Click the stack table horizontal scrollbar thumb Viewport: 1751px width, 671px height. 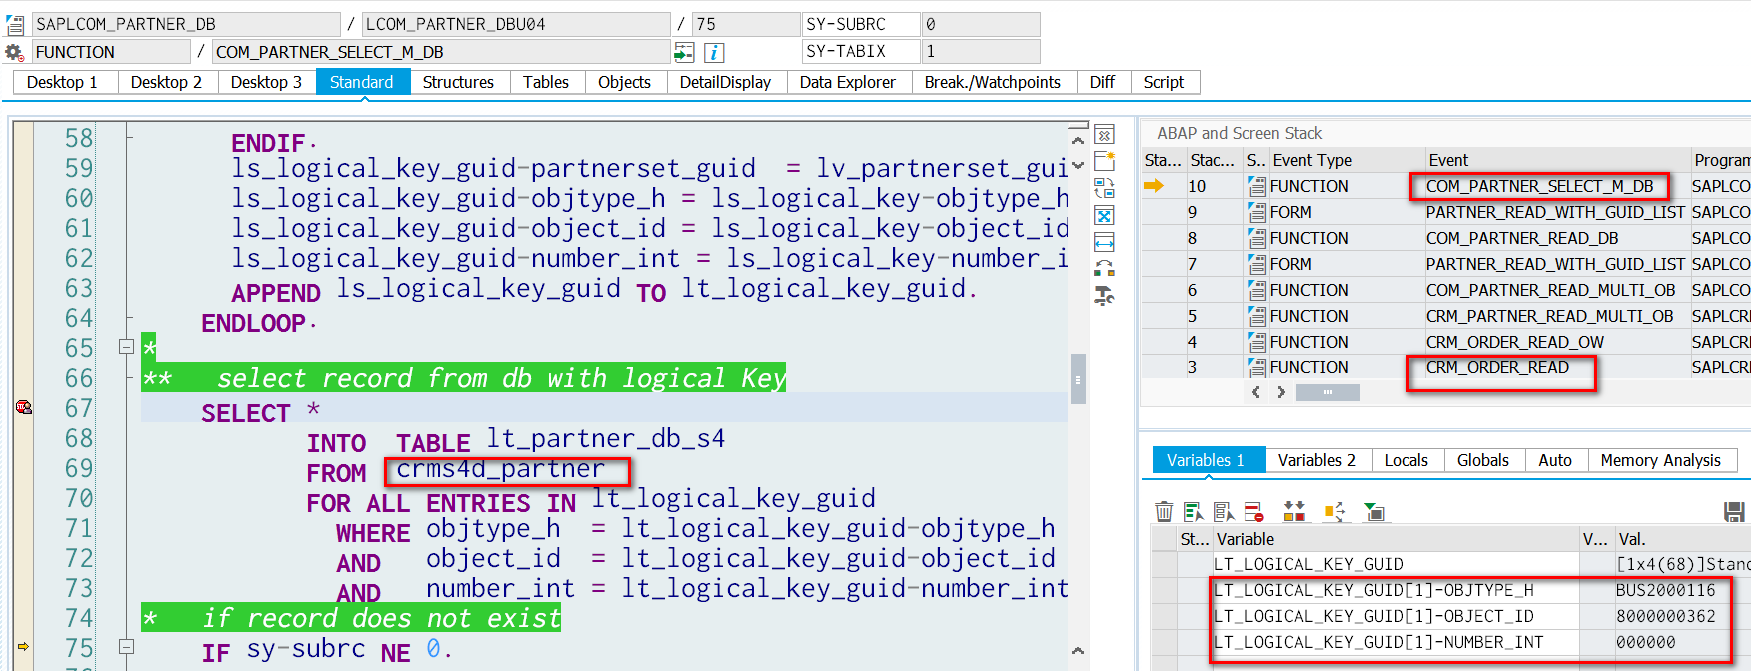(1327, 392)
